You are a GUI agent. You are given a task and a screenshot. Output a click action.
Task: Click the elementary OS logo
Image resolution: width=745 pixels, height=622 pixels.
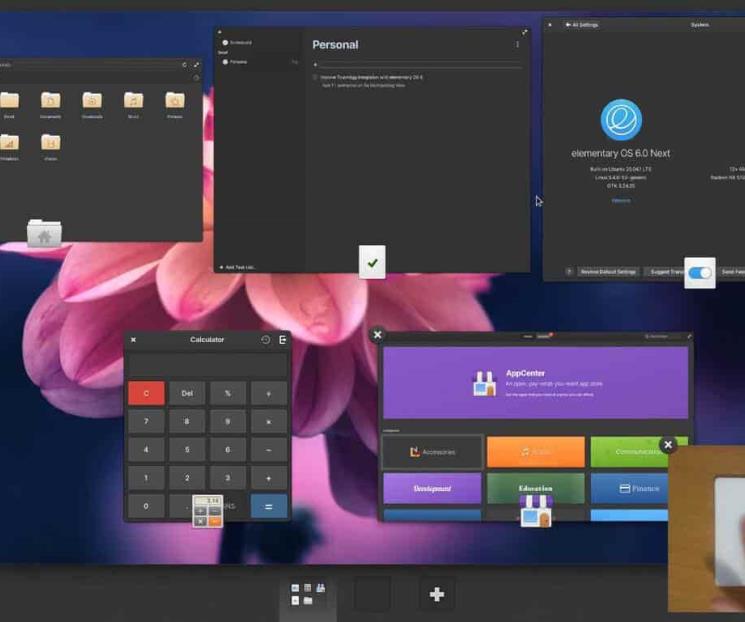coord(621,120)
